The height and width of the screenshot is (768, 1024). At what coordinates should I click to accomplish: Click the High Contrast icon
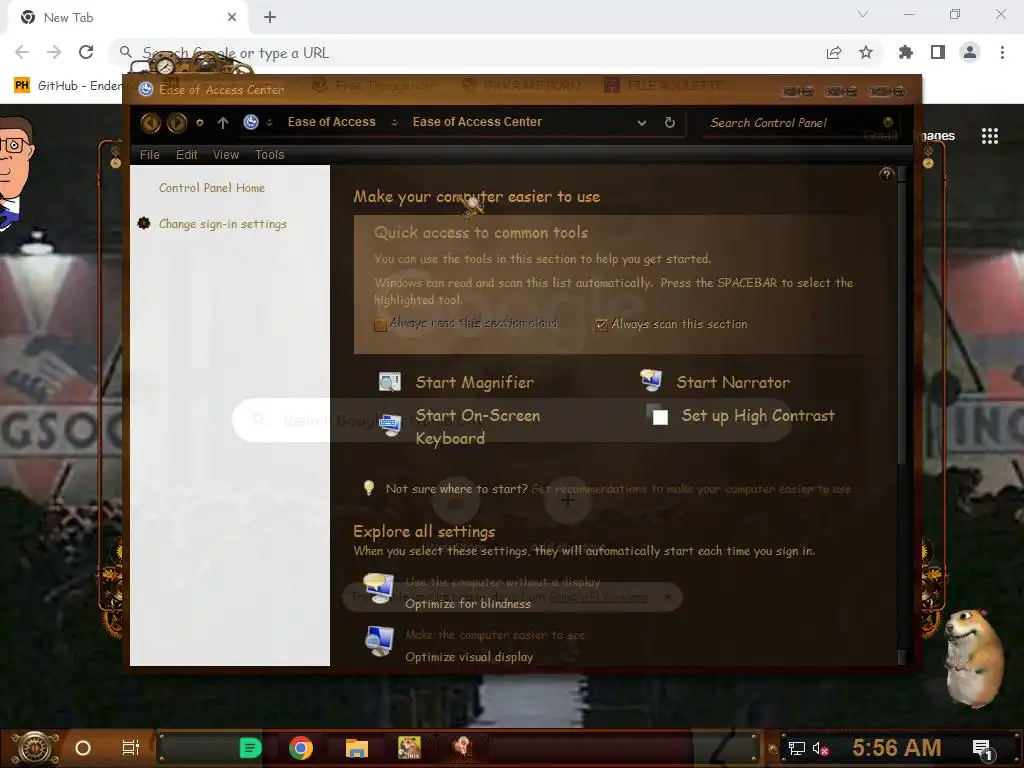coord(657,415)
